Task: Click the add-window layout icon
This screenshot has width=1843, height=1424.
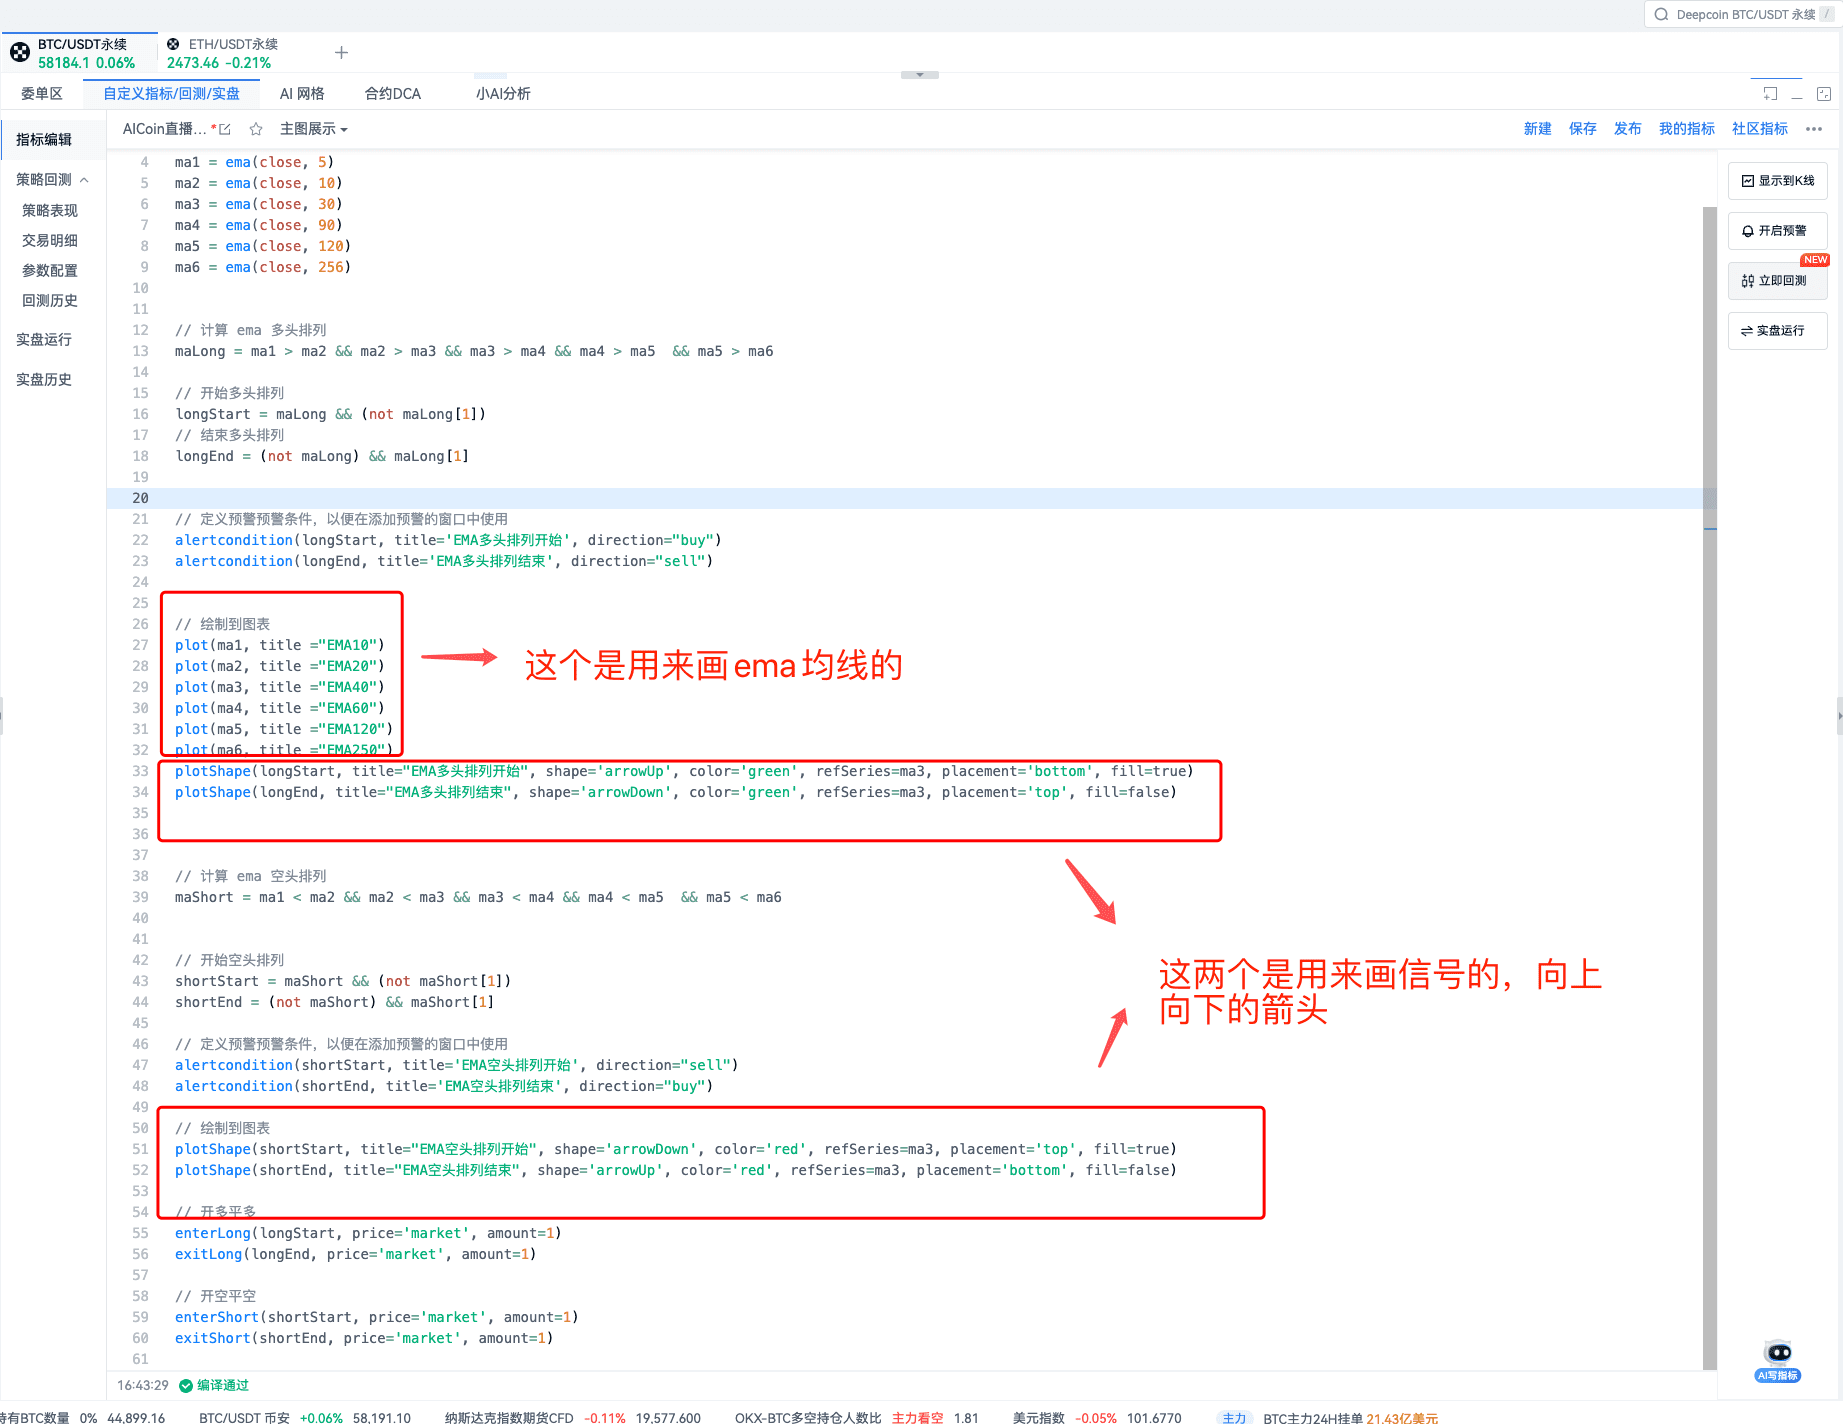Action: click(1770, 94)
